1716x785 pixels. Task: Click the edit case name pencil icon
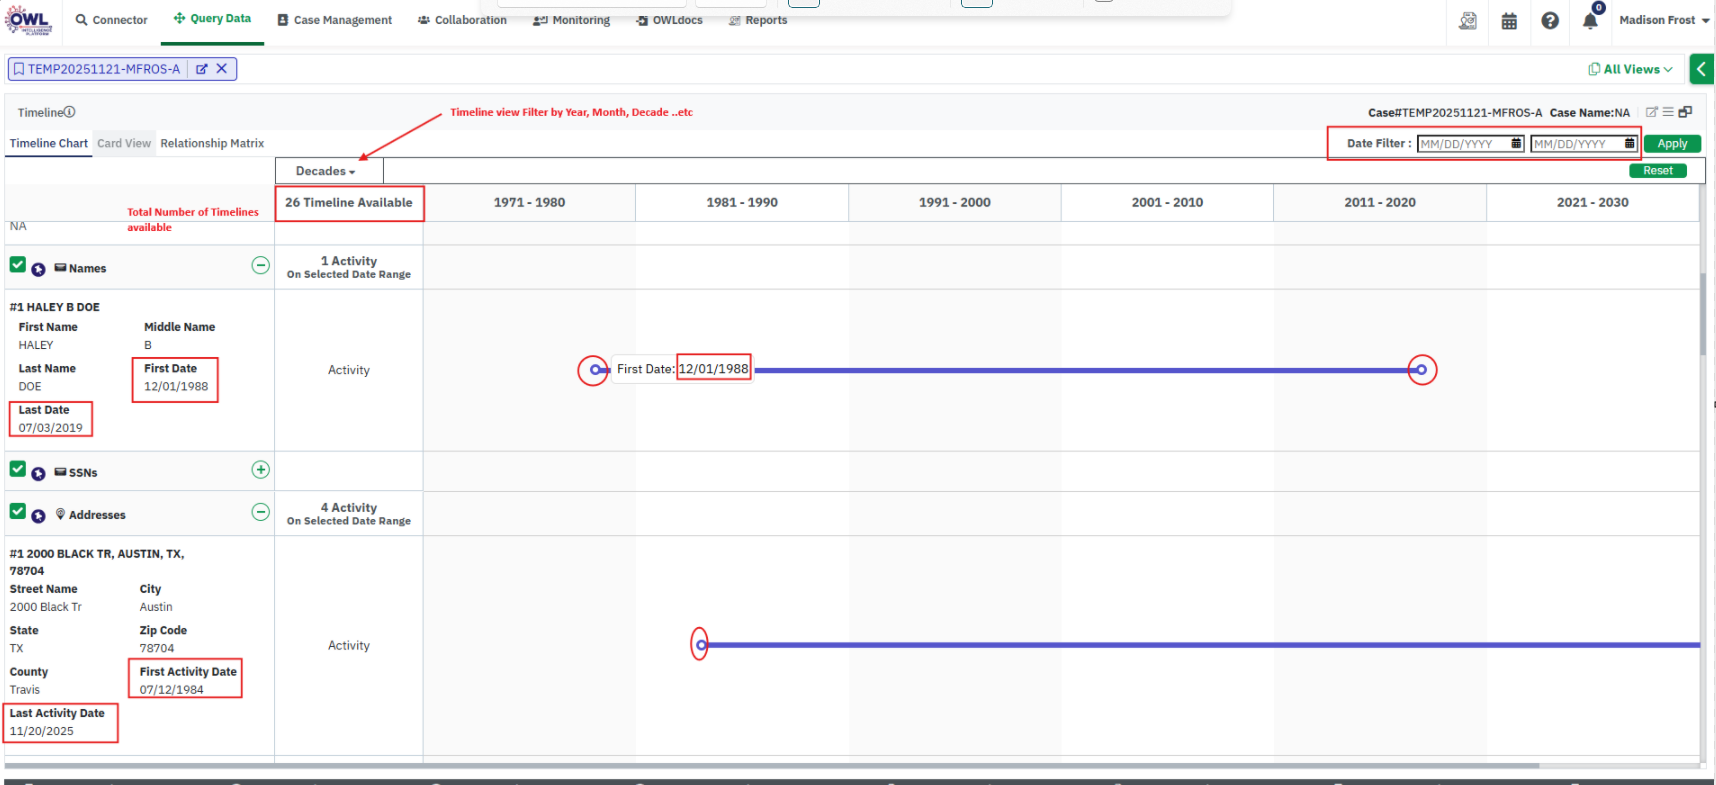pyautogui.click(x=1651, y=112)
